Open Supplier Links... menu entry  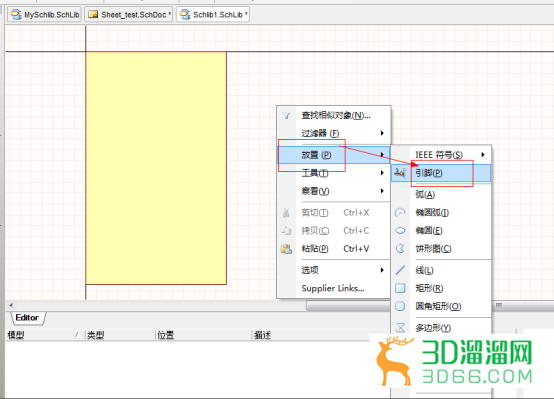(x=334, y=288)
